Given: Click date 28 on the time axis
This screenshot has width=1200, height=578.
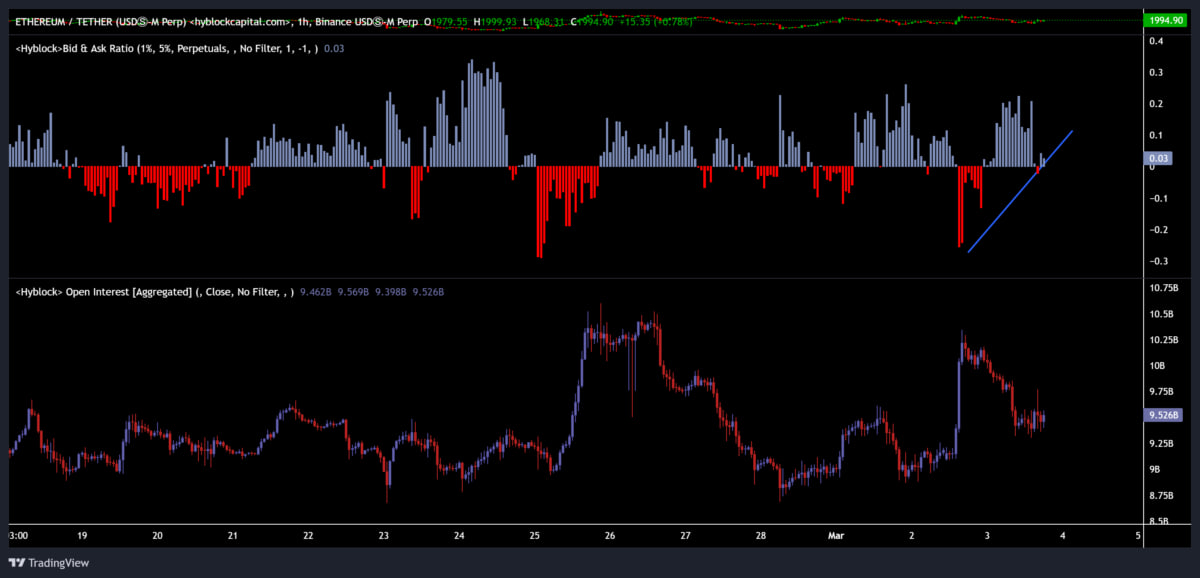Looking at the screenshot, I should click(761, 536).
